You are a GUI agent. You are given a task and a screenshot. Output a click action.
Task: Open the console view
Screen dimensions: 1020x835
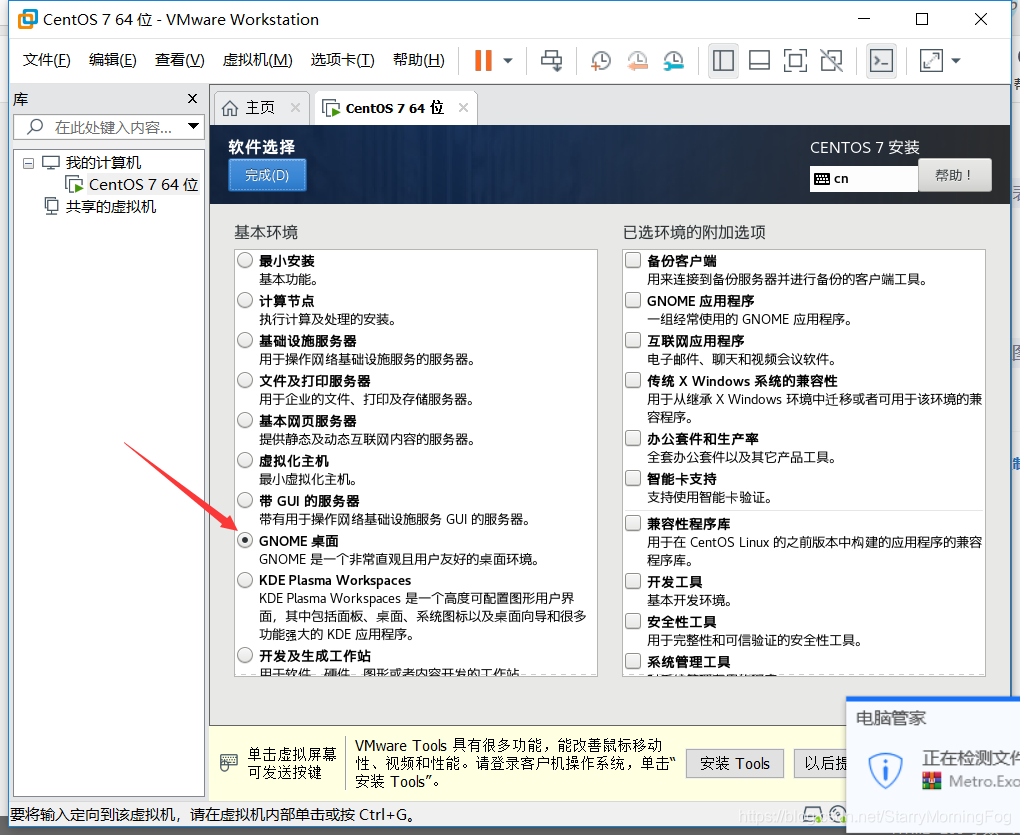[x=881, y=60]
